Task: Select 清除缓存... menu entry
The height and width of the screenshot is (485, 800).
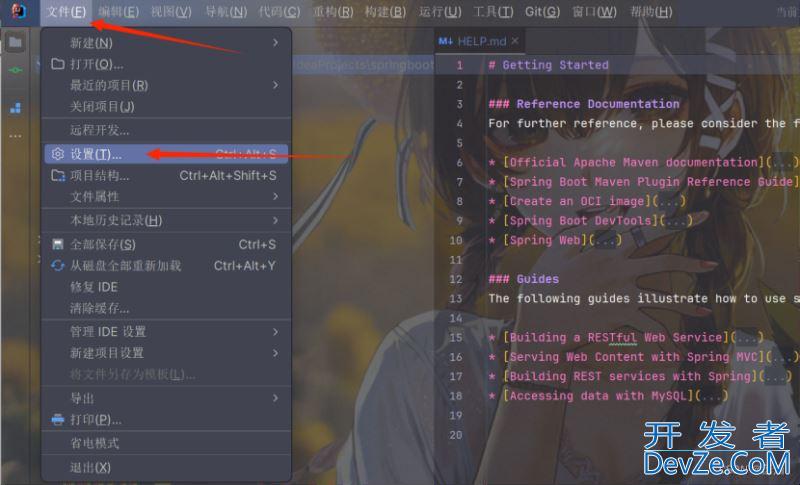Action: pos(166,308)
